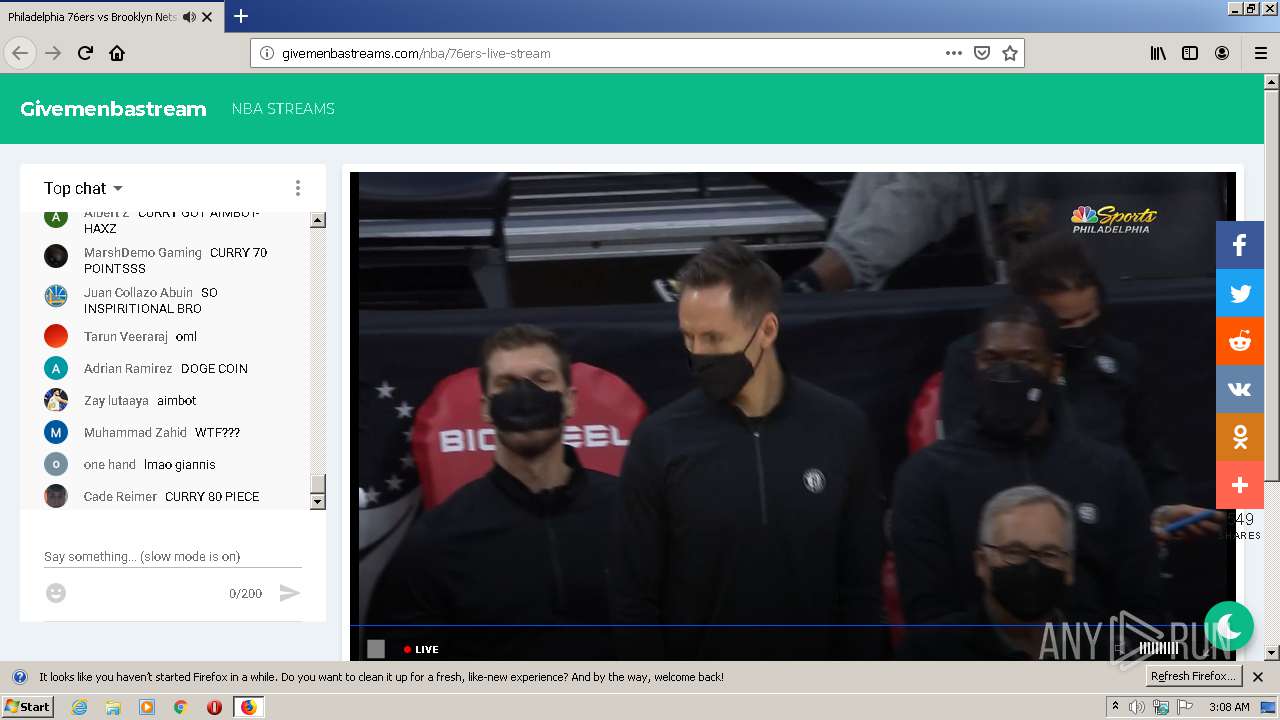Open emoji picker in chat
Screen dimensions: 1280x720
56,593
